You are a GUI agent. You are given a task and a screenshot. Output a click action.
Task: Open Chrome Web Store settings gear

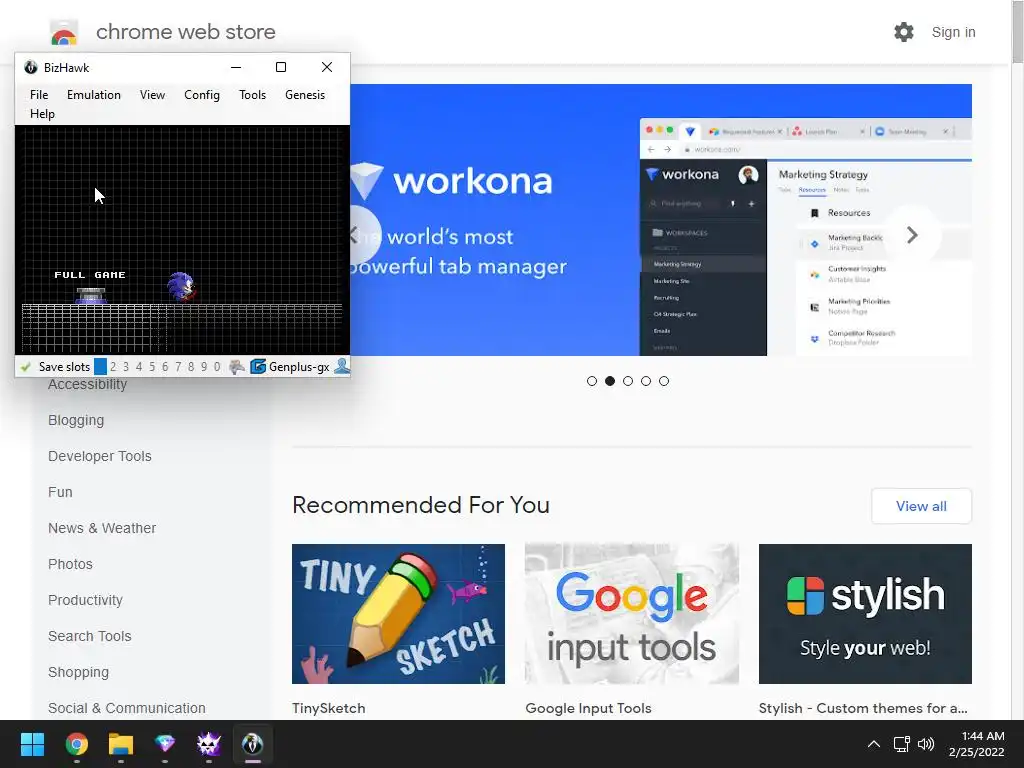904,32
